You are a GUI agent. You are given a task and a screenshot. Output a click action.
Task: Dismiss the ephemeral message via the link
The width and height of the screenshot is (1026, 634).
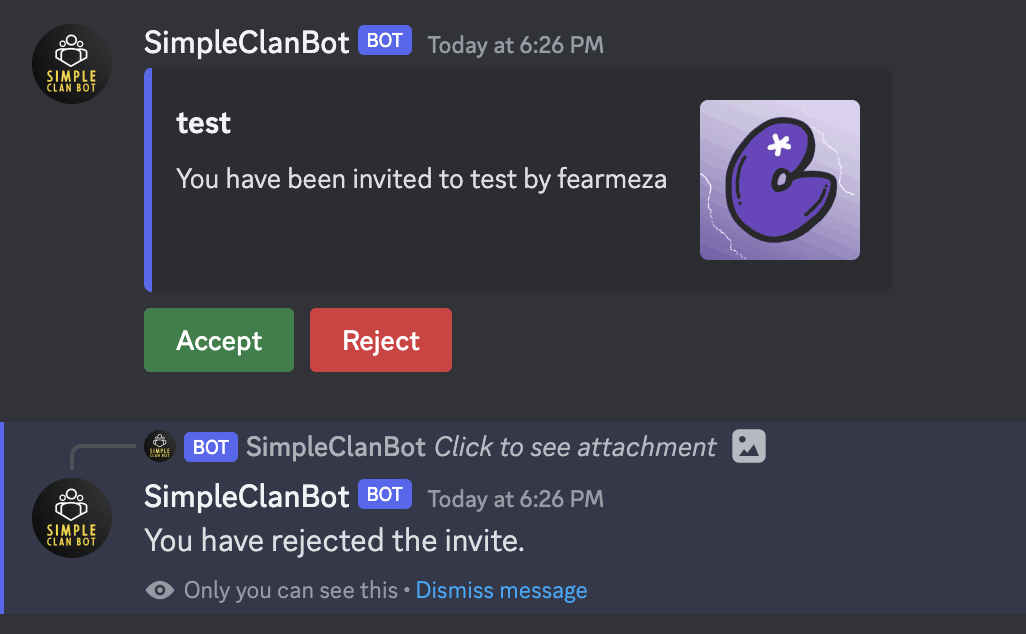pyautogui.click(x=501, y=590)
